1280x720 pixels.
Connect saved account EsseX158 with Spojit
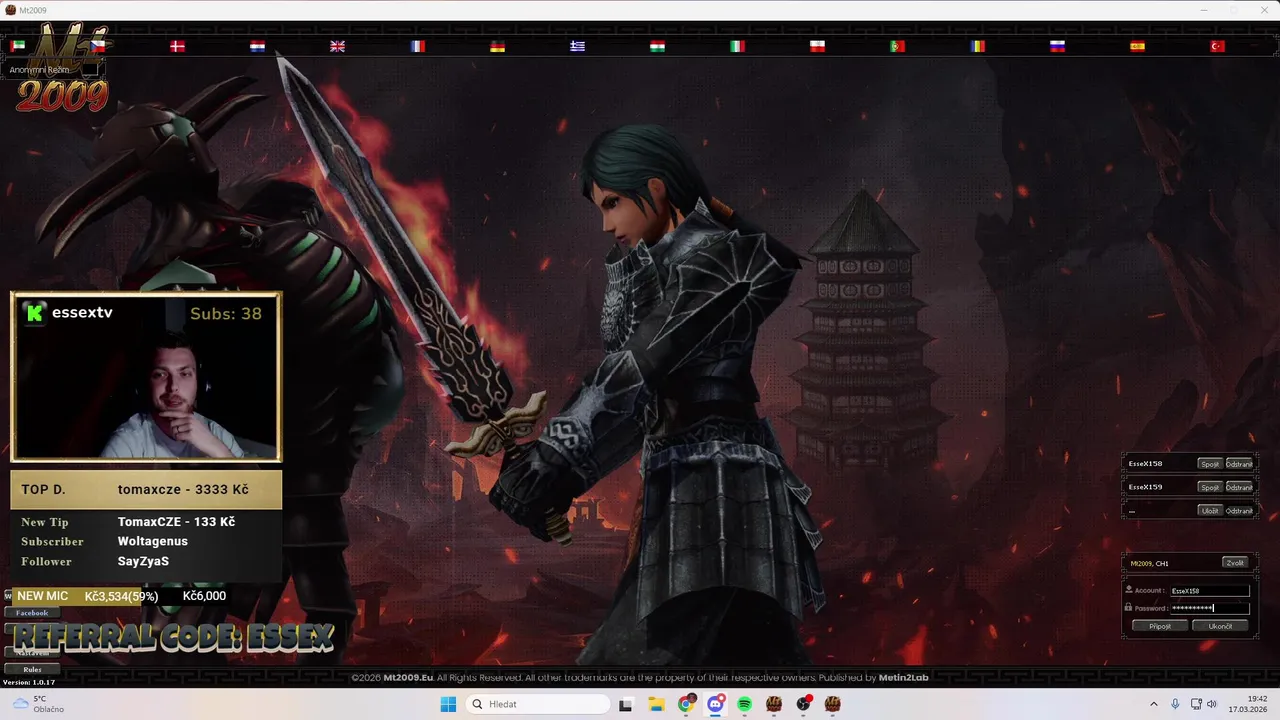pyautogui.click(x=1210, y=464)
